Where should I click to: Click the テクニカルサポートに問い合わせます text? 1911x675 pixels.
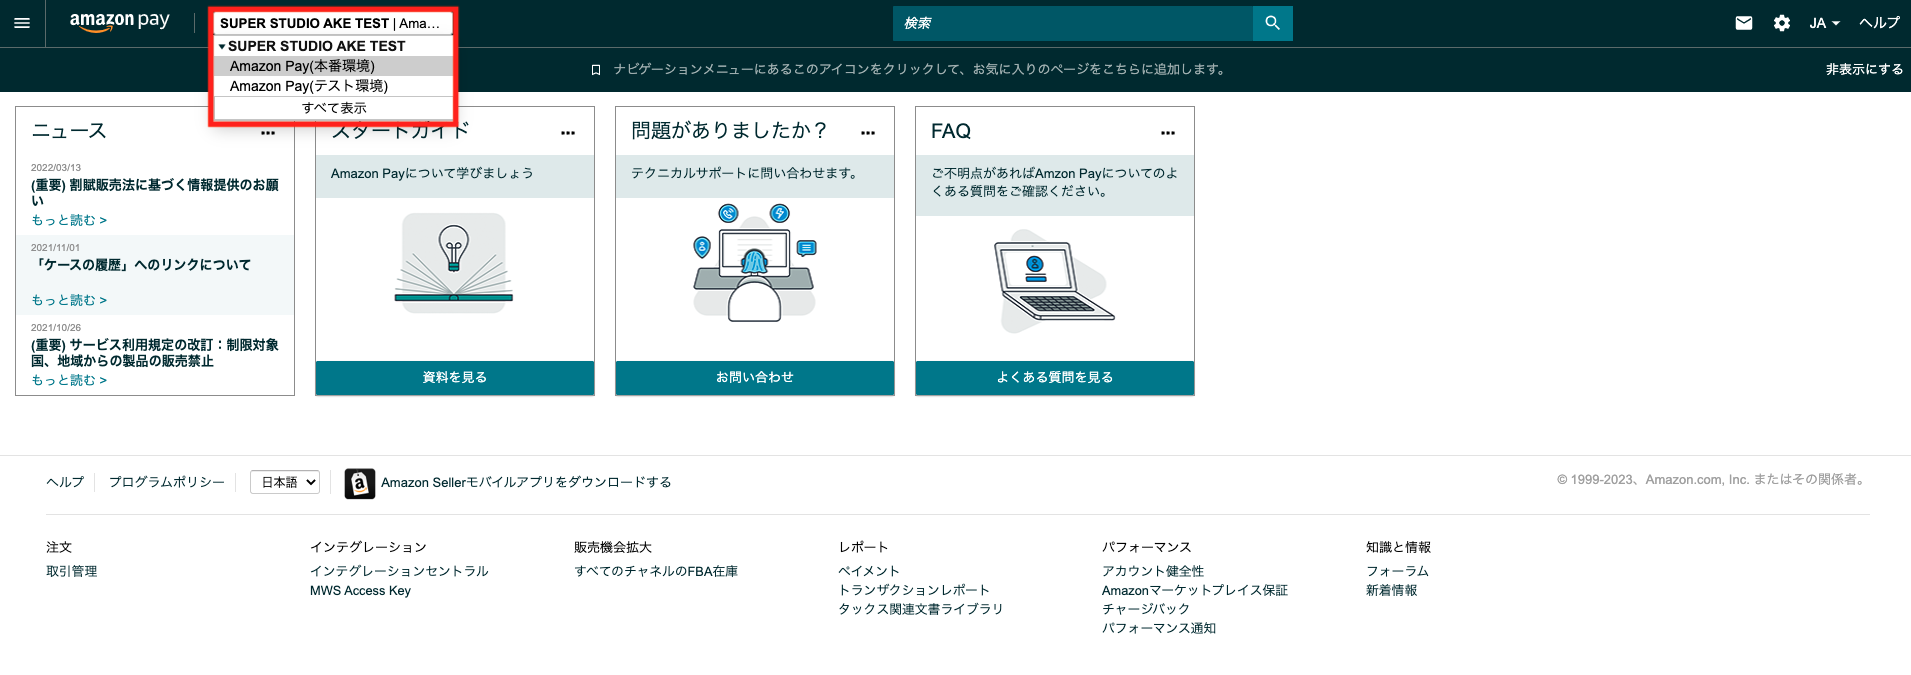[x=746, y=173]
